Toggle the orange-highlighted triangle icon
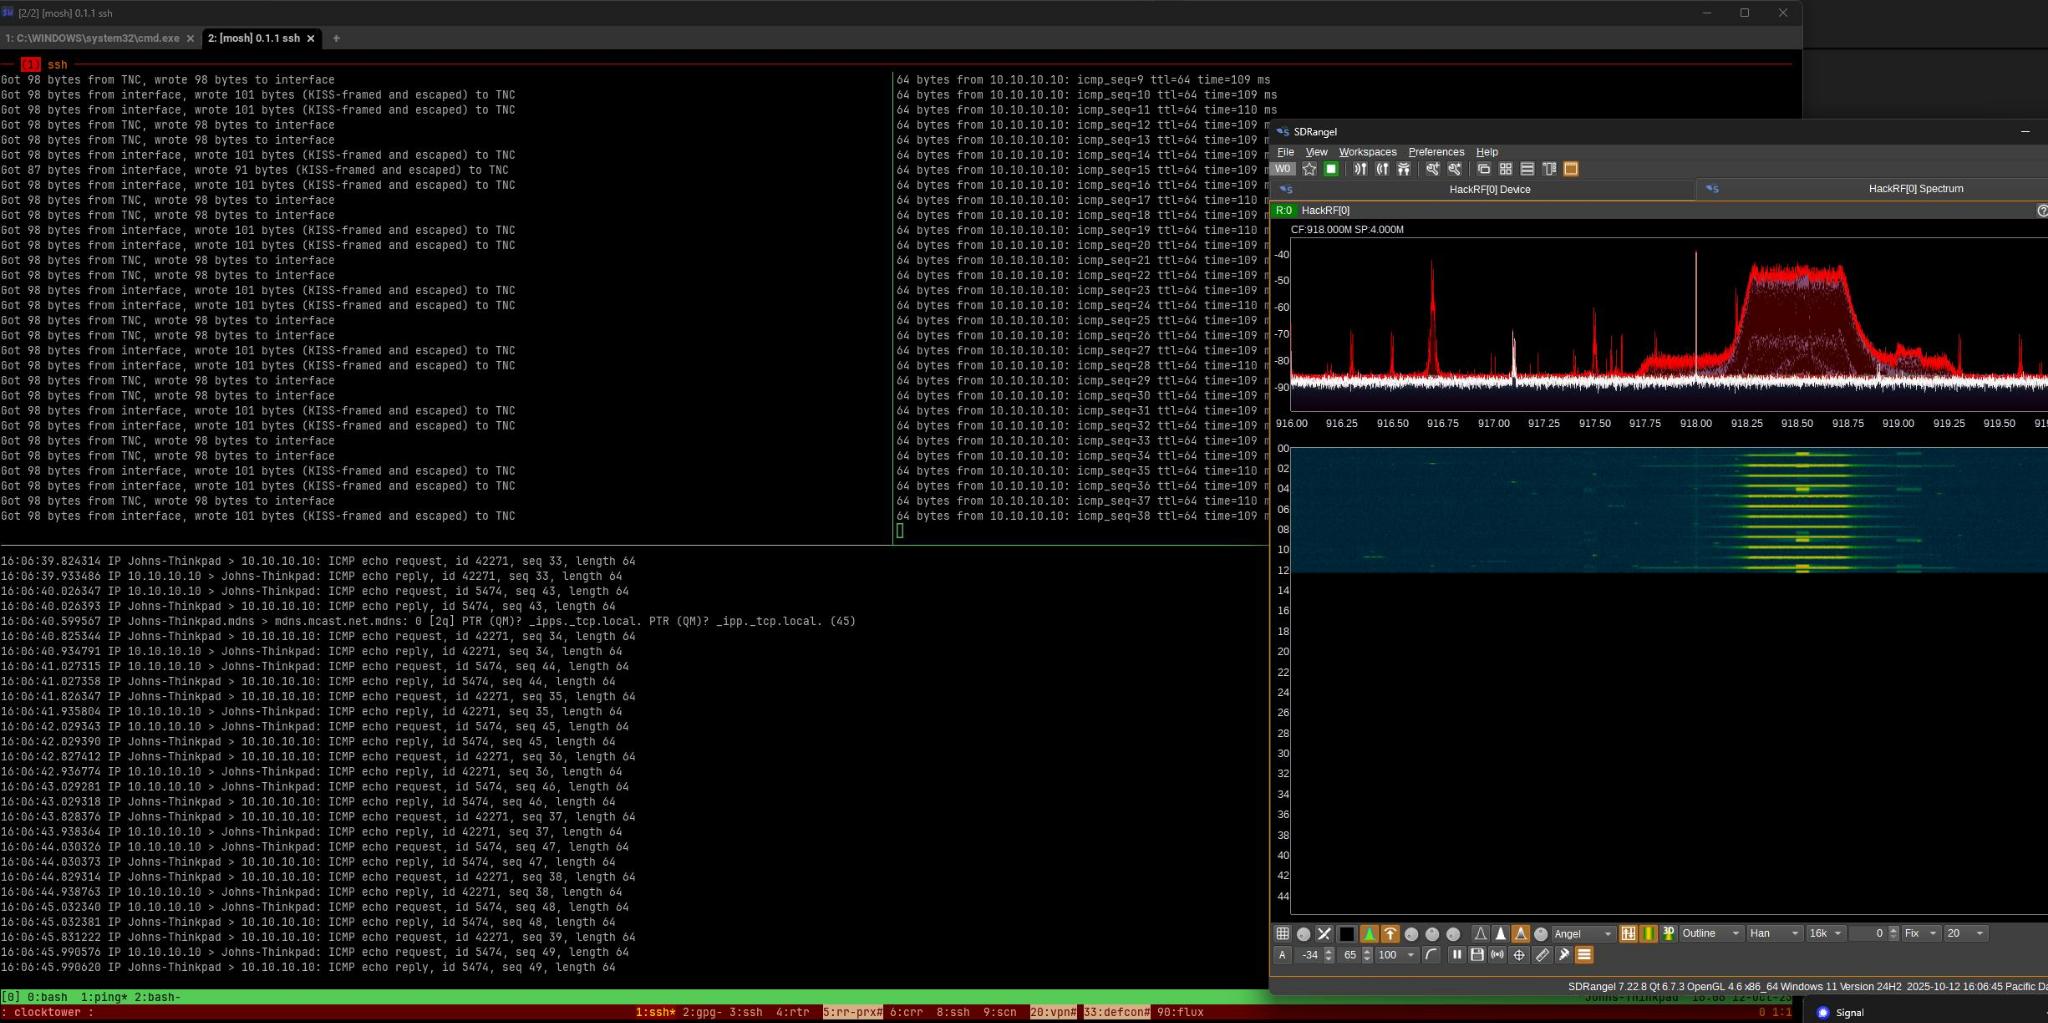Image resolution: width=2048 pixels, height=1023 pixels. 1520,933
